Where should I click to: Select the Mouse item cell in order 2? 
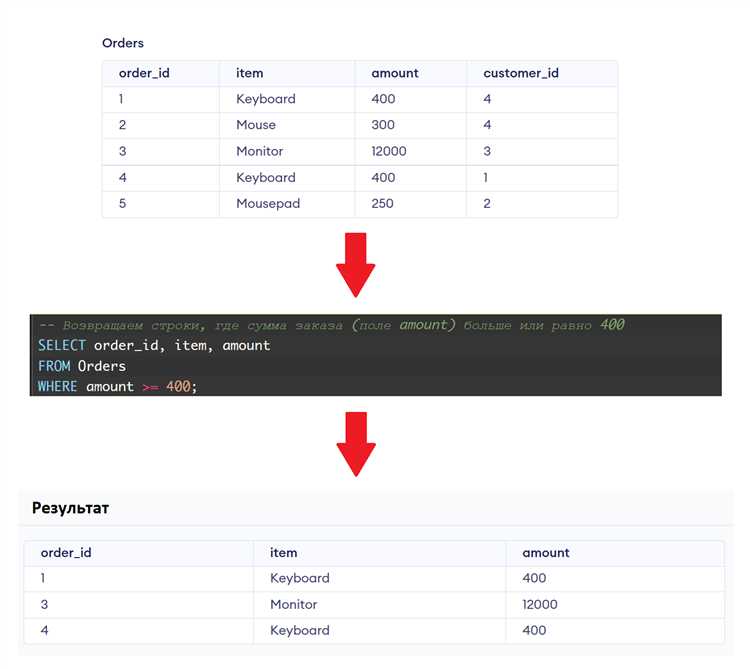tap(255, 125)
